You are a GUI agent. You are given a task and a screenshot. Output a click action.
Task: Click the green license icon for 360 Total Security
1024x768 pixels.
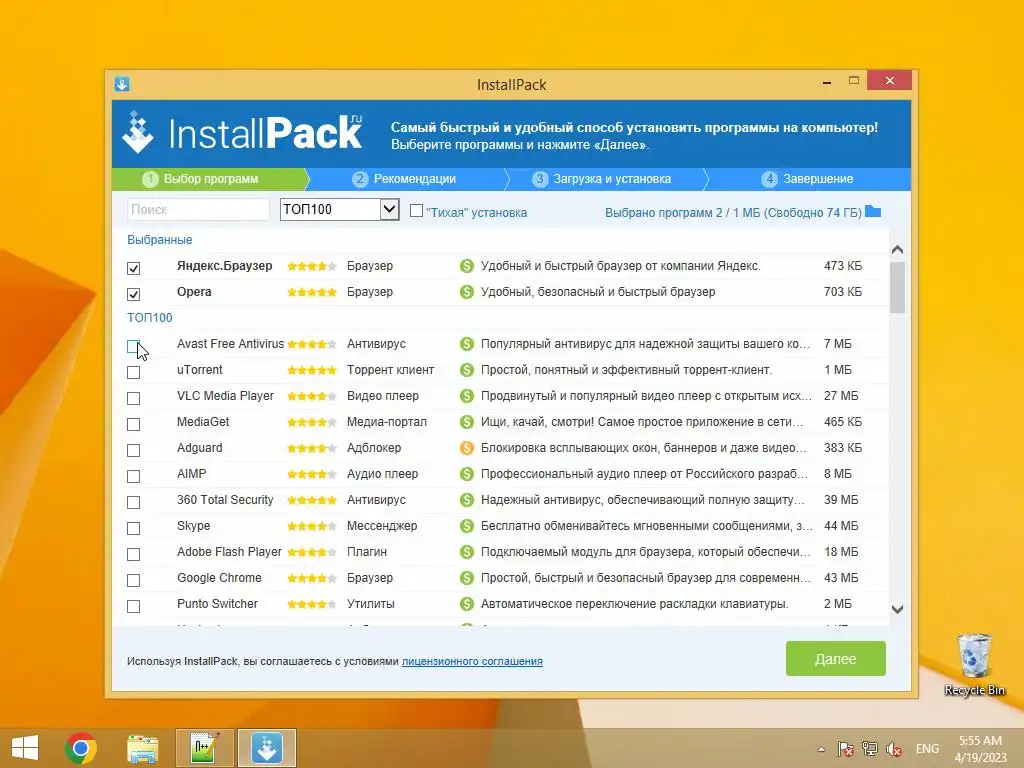pos(466,500)
